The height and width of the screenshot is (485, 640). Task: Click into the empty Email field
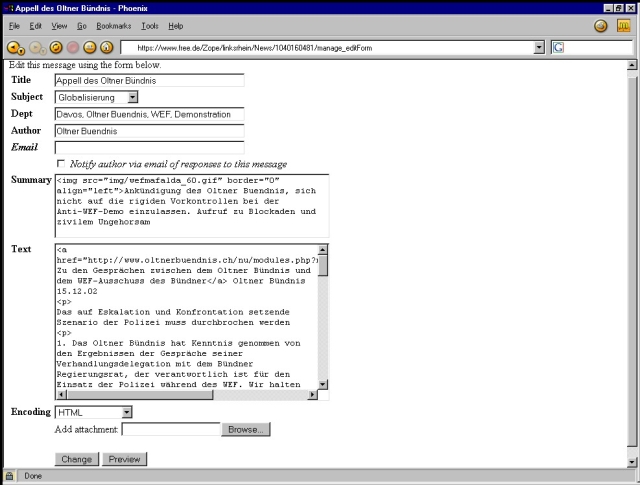tap(149, 148)
